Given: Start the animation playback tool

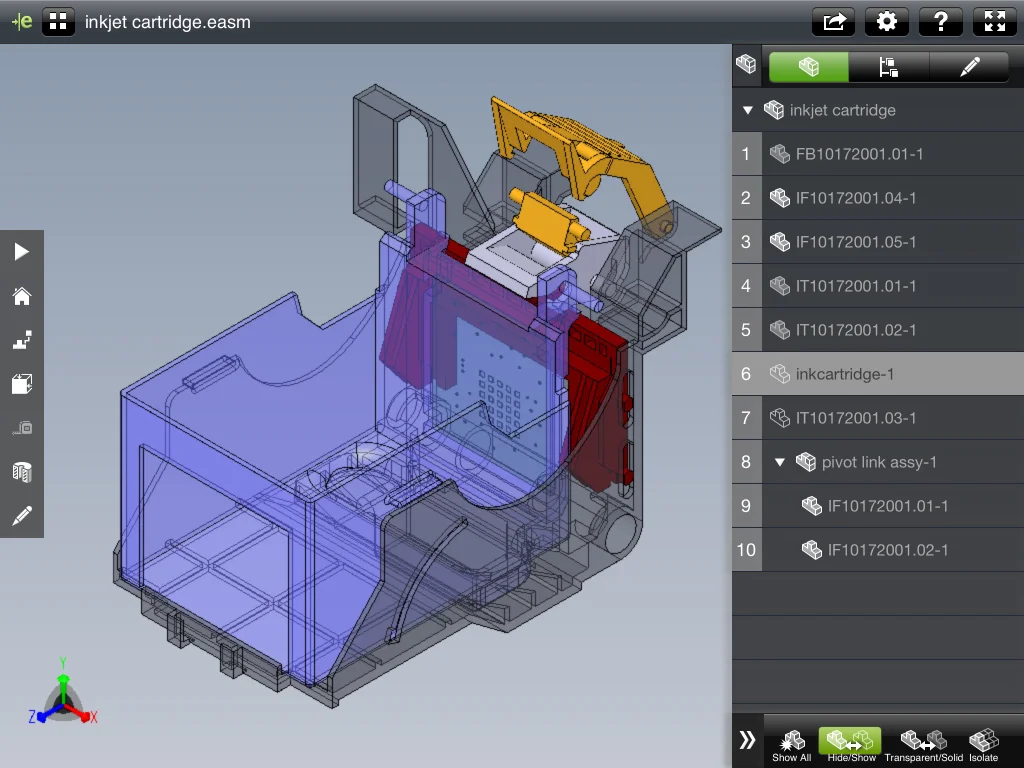Looking at the screenshot, I should click(x=22, y=251).
